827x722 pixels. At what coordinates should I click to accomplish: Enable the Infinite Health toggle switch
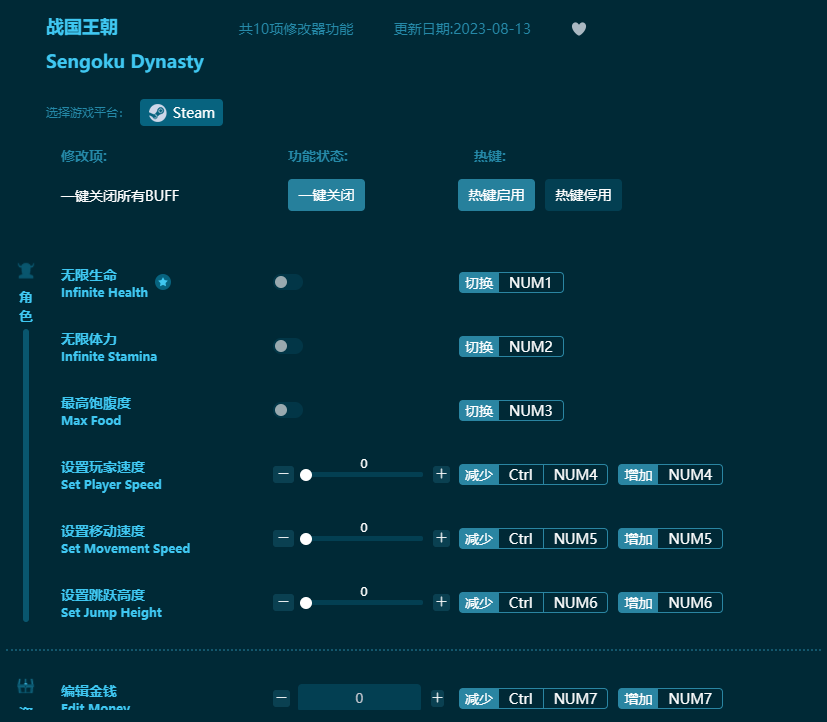(288, 282)
